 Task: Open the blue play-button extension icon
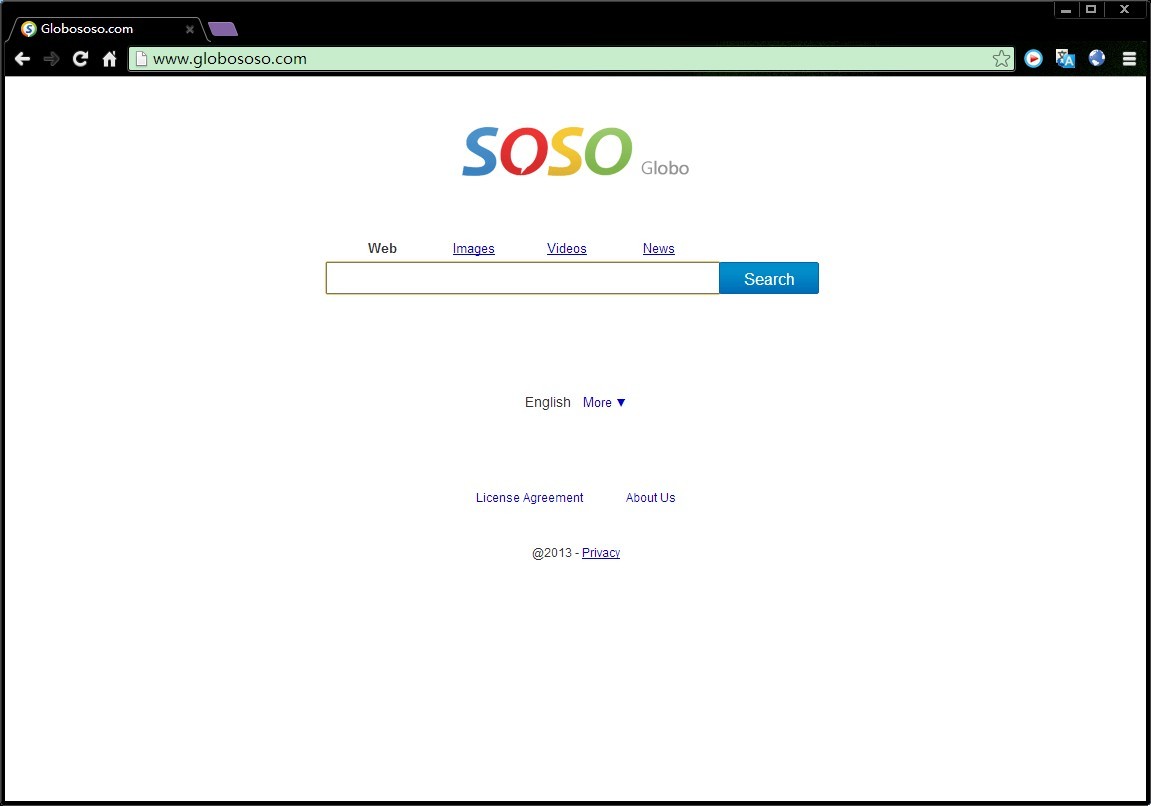point(1033,58)
